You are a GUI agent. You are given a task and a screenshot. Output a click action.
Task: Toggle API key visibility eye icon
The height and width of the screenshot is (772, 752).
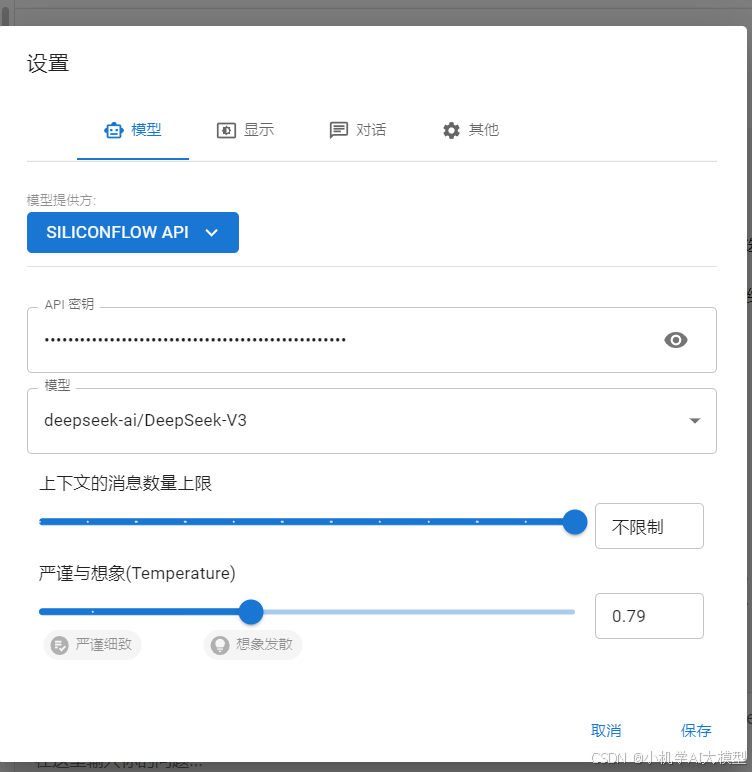676,340
